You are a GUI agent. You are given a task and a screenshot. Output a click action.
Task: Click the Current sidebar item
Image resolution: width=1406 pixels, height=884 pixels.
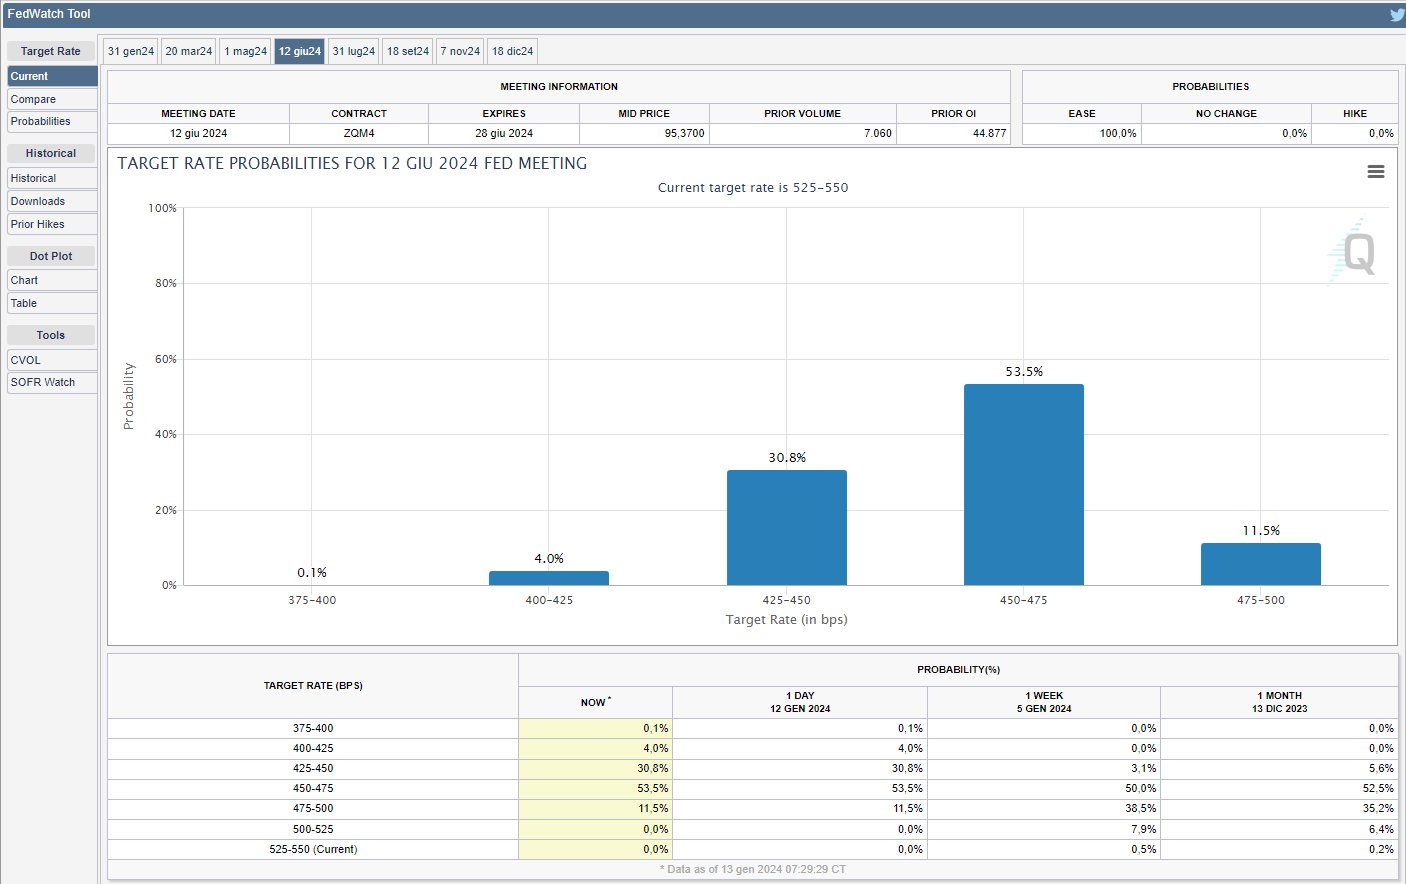tap(52, 76)
